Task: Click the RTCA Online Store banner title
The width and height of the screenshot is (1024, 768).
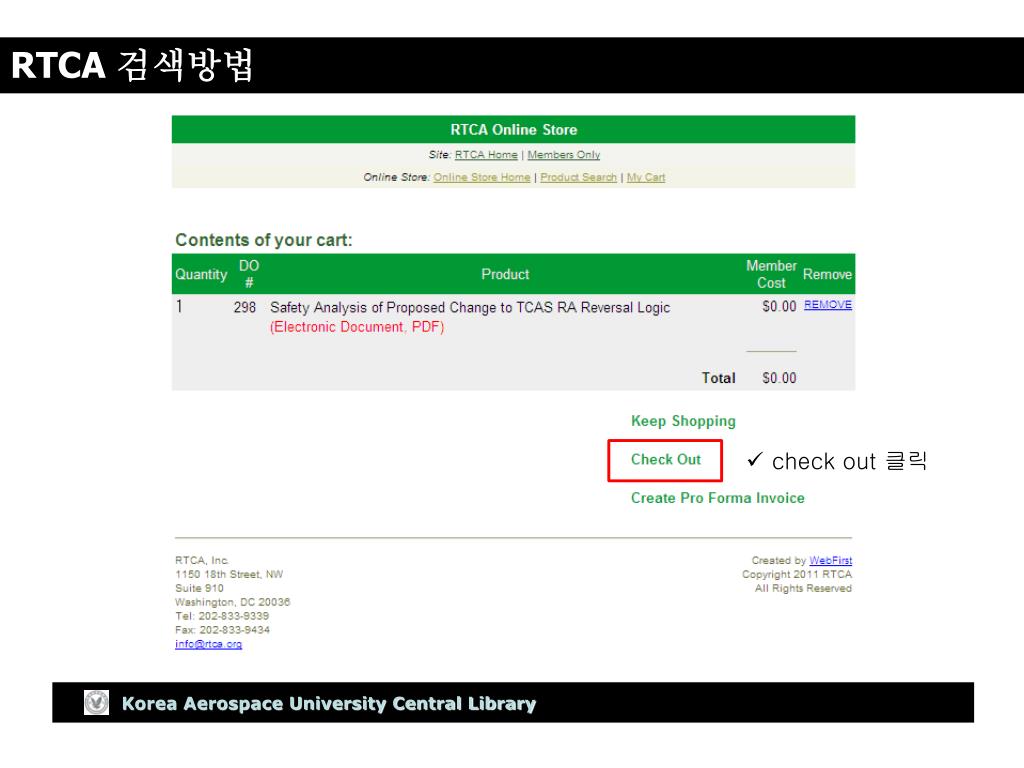Action: click(x=514, y=129)
